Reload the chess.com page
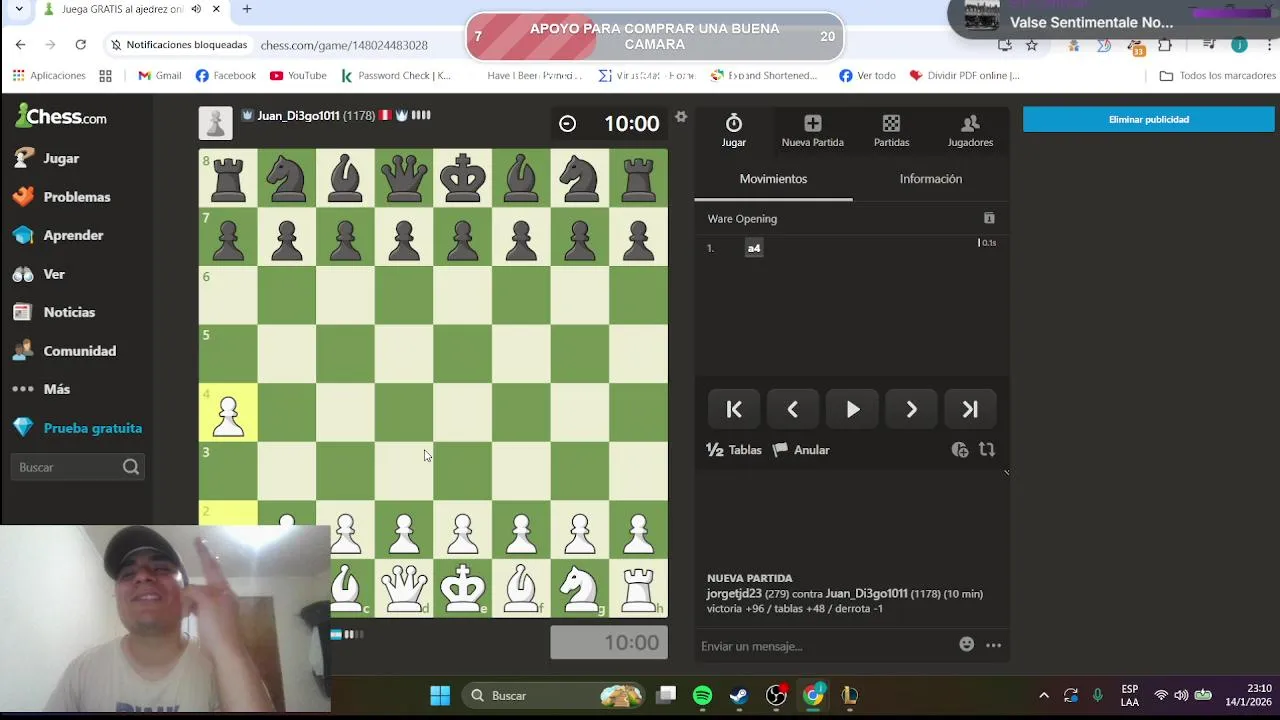Screen dimensions: 1280x720 [81, 45]
